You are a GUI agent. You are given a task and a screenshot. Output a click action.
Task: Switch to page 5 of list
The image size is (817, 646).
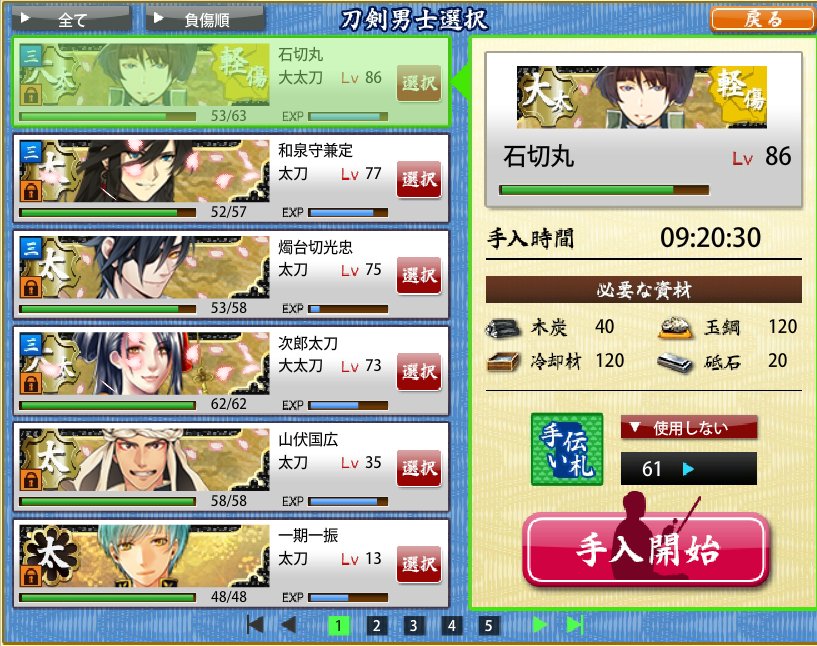coord(488,626)
